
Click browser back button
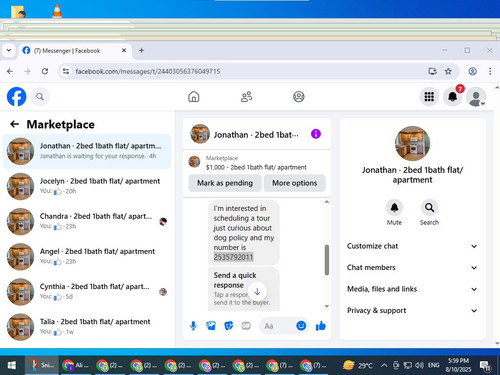tap(10, 71)
